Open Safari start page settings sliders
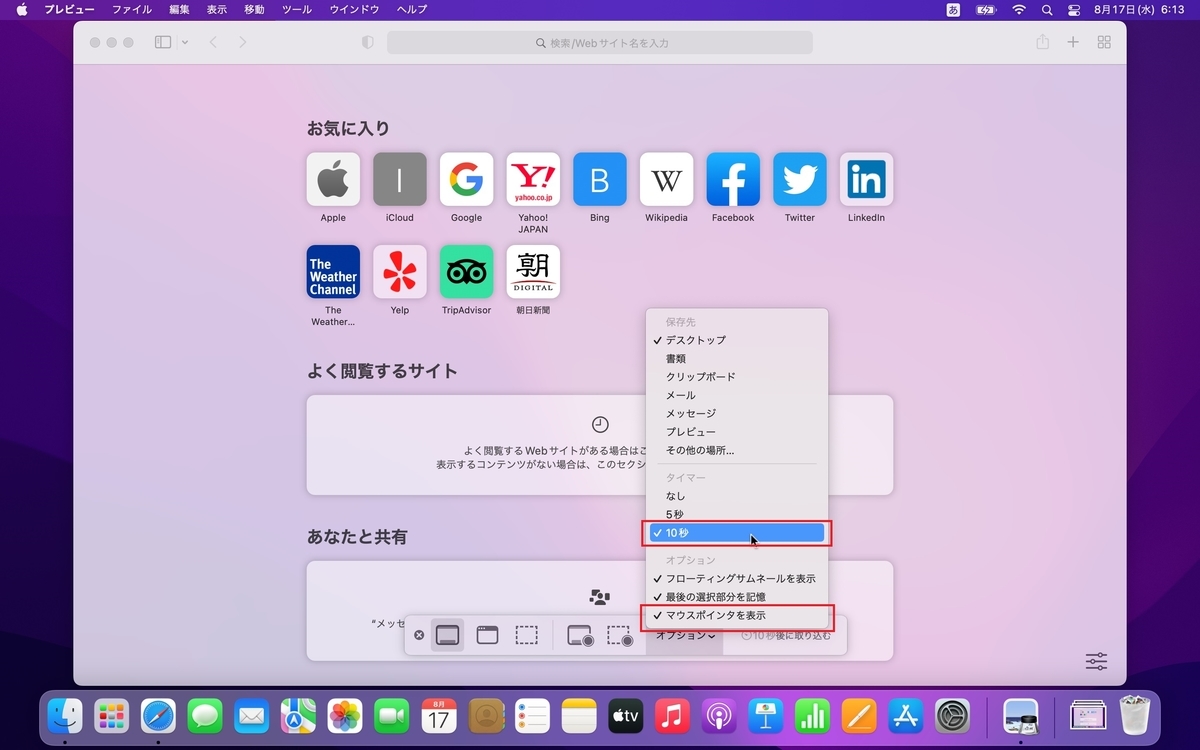Image resolution: width=1200 pixels, height=750 pixels. [x=1096, y=661]
